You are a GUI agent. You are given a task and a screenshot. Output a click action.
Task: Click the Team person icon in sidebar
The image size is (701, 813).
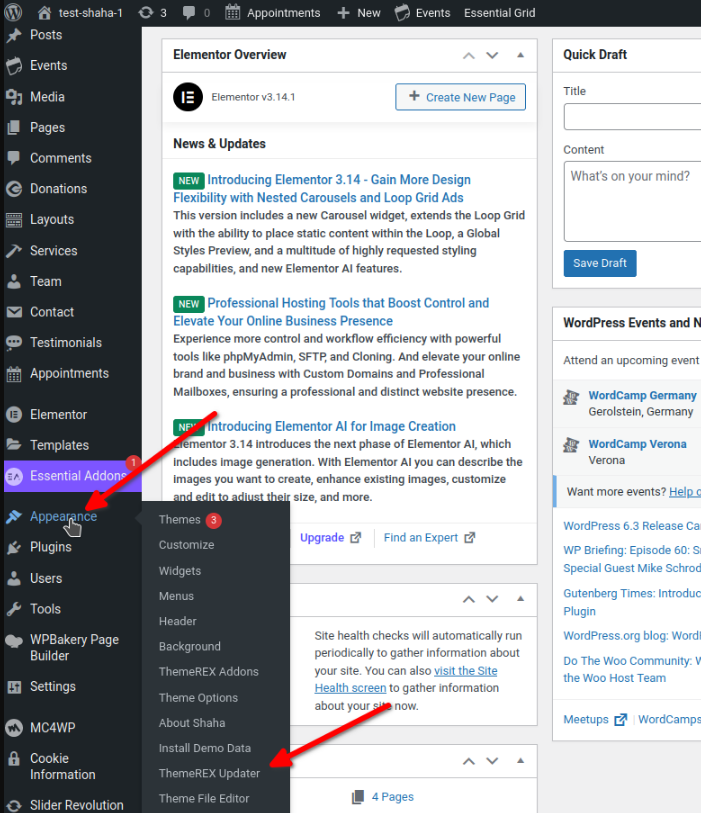(x=14, y=281)
